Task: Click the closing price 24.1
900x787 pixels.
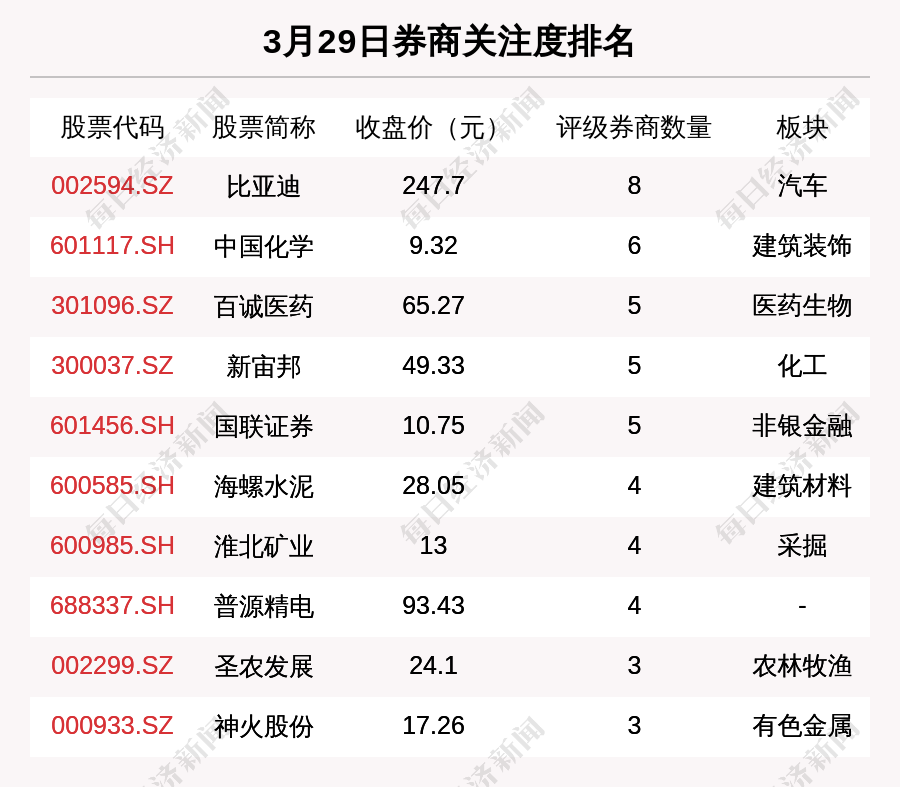Action: pyautogui.click(x=433, y=666)
